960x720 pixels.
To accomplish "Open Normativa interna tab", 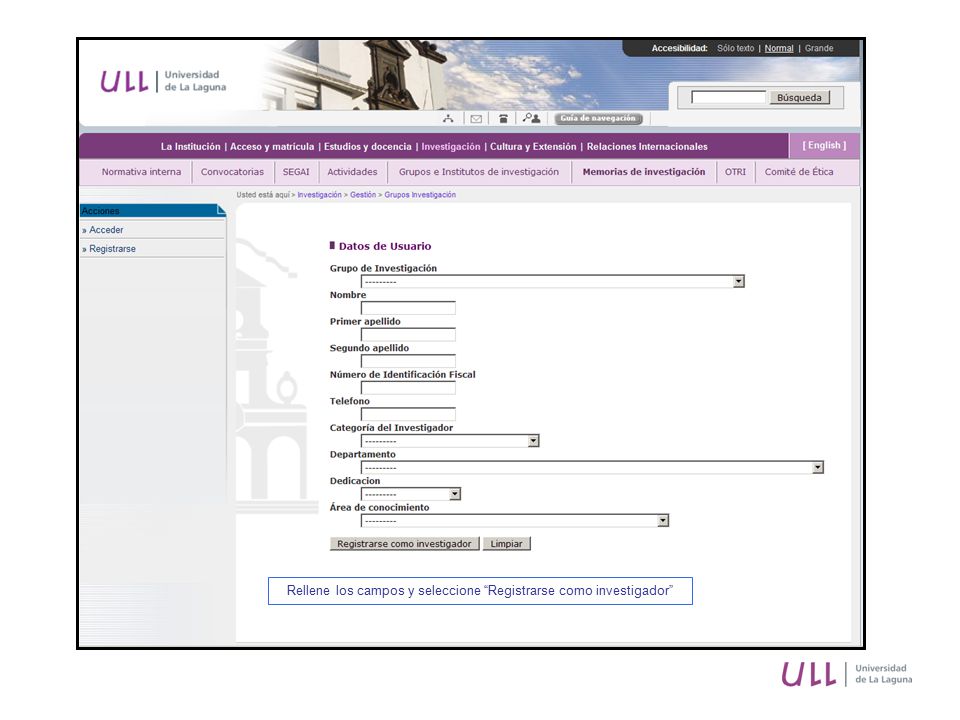I will tap(141, 172).
